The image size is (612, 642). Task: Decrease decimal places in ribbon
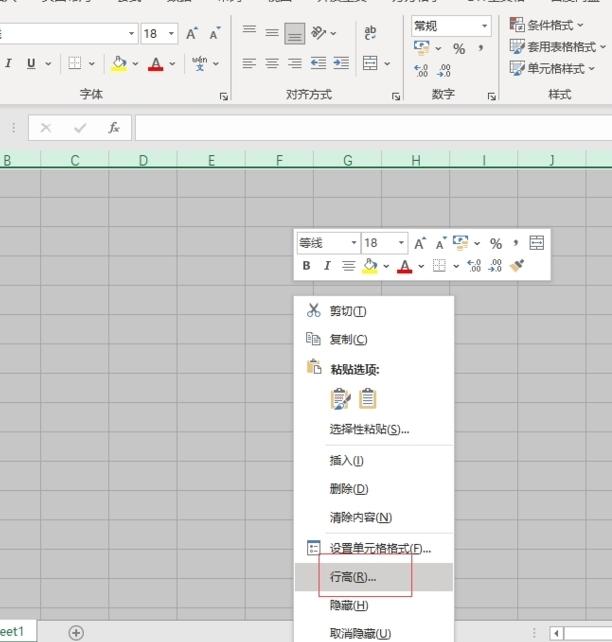click(x=444, y=71)
